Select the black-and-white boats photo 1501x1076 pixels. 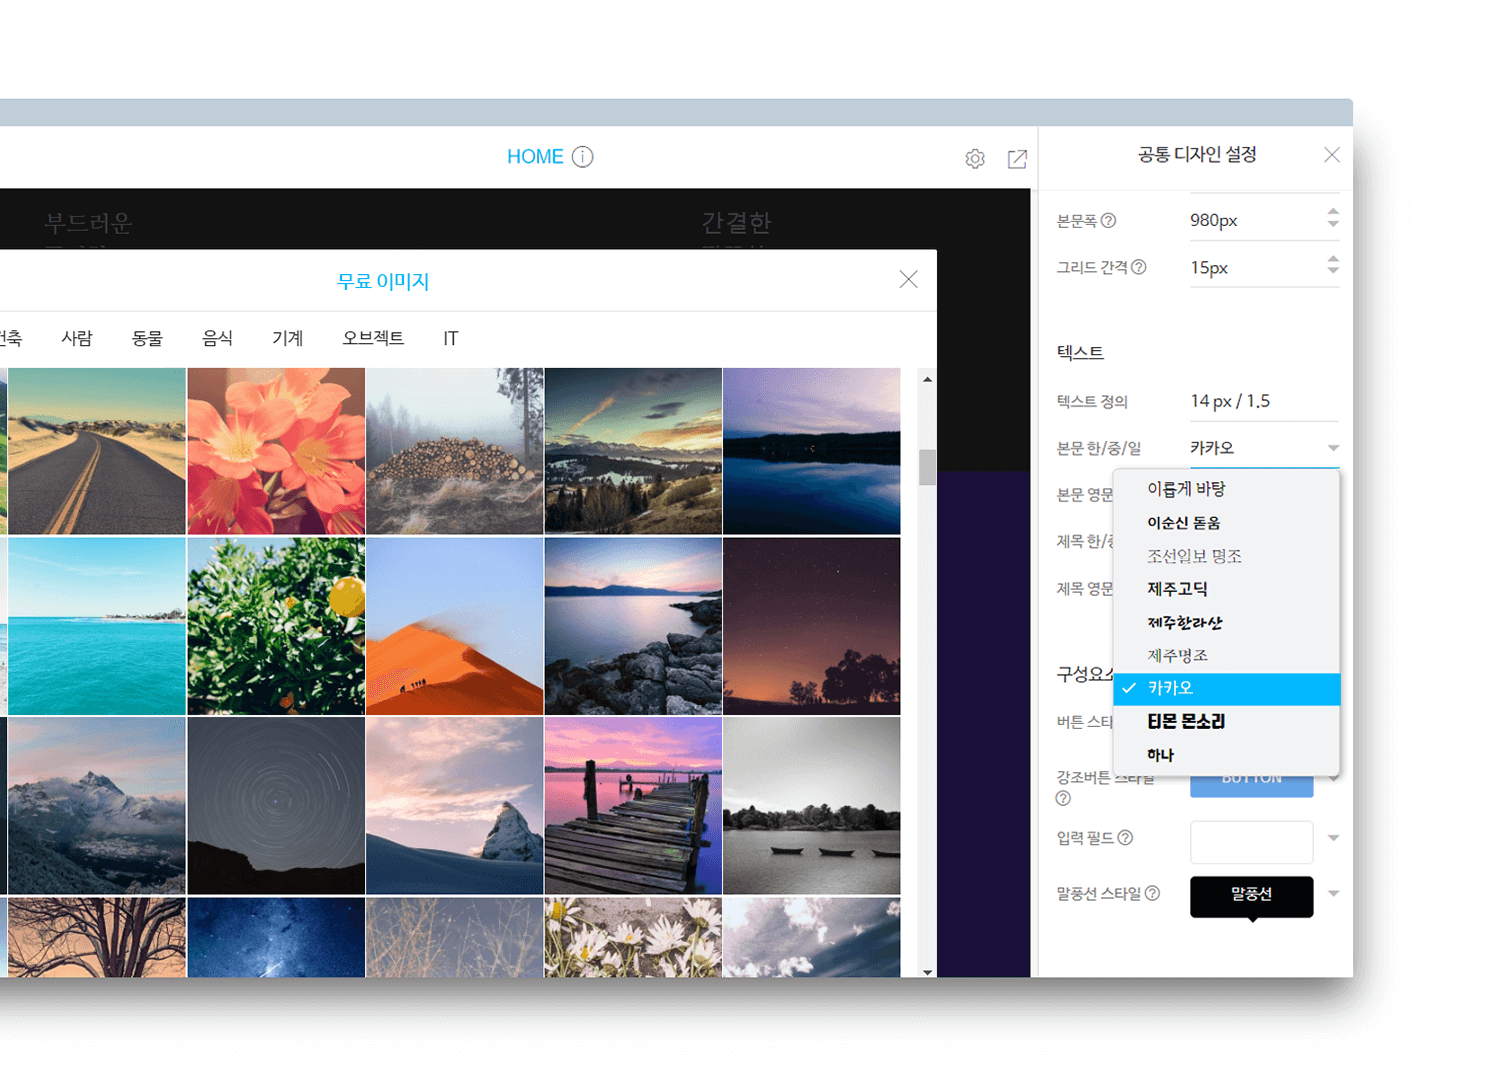click(812, 805)
